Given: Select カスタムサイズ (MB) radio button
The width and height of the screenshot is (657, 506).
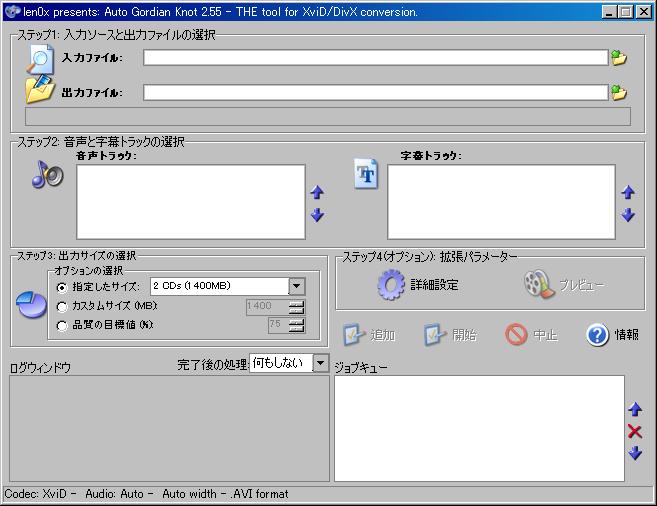Looking at the screenshot, I should tap(62, 307).
